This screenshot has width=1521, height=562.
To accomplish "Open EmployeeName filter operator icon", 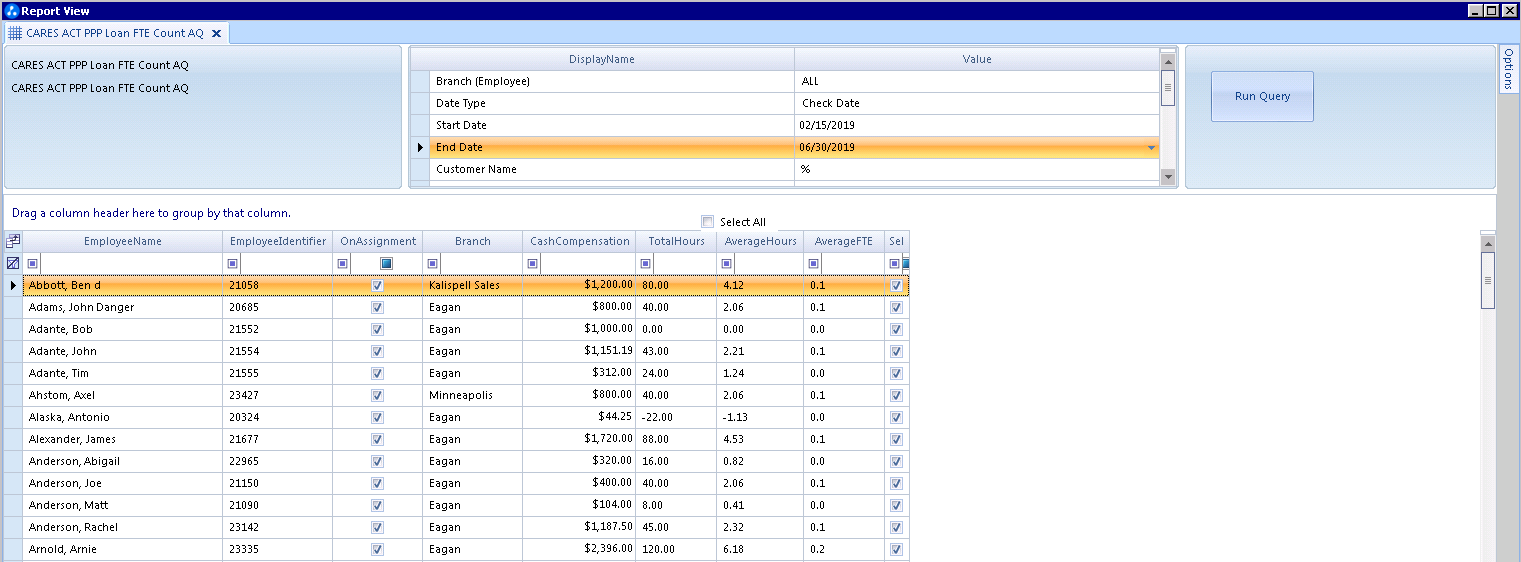I will point(33,264).
